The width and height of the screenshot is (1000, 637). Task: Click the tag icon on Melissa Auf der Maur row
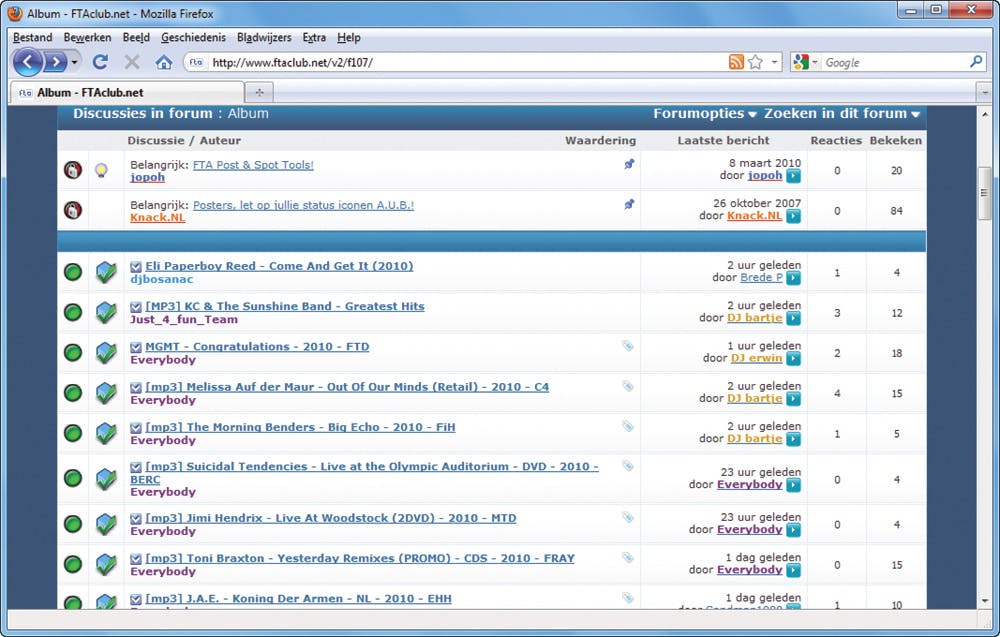628,386
